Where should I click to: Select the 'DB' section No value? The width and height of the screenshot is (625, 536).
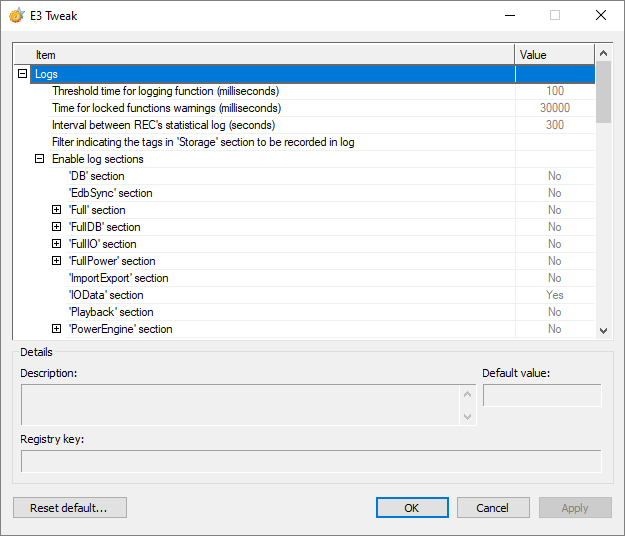coord(554,176)
